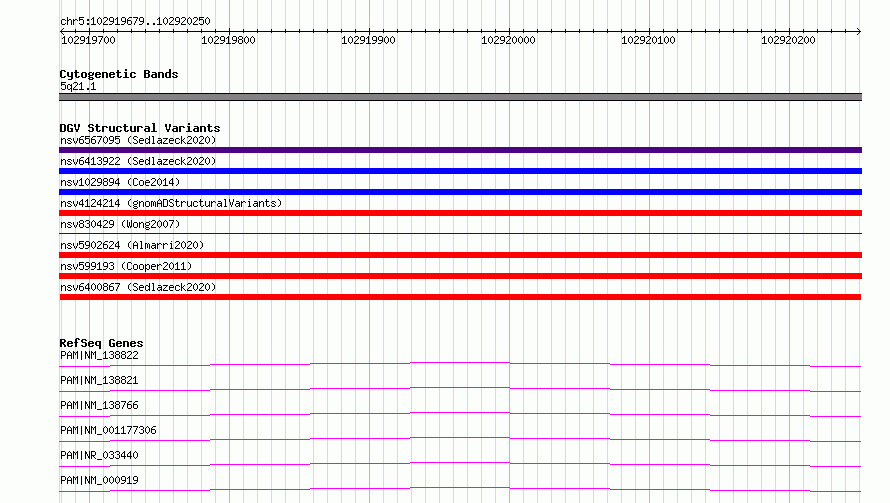
Task: Open the RefSeq Genes track heading
Action: coord(101,343)
